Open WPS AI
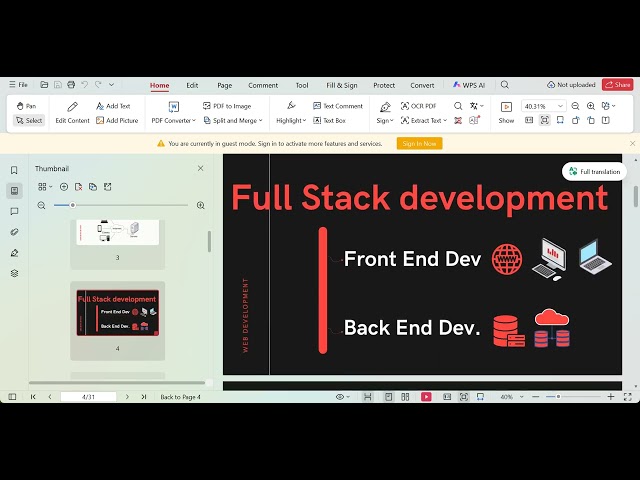This screenshot has width=640, height=480. tap(469, 85)
